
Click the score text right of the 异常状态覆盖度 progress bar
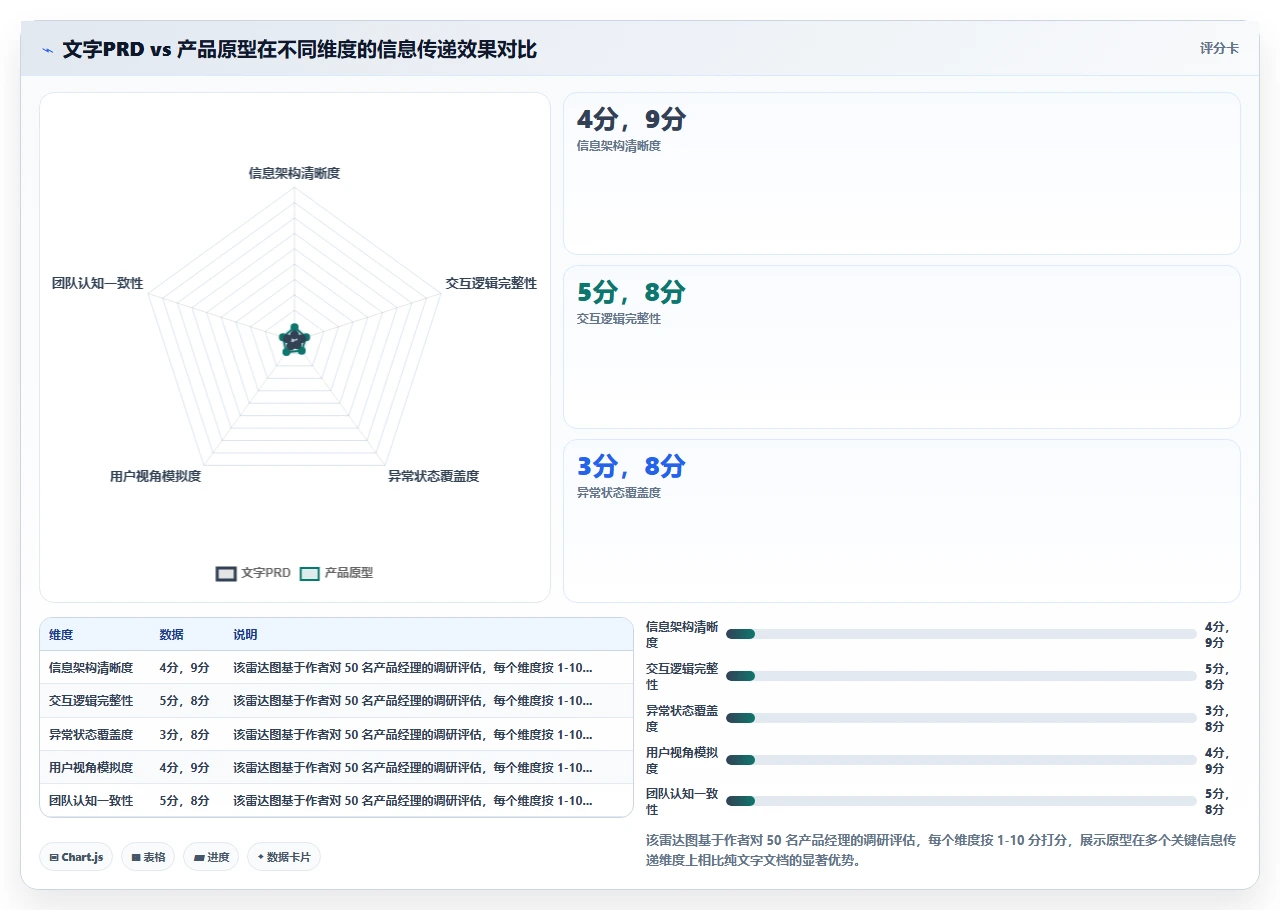1218,718
